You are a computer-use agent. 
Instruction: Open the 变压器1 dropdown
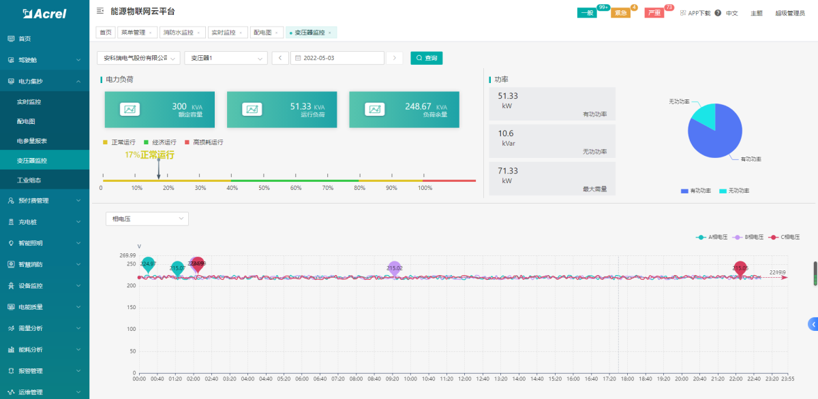226,58
